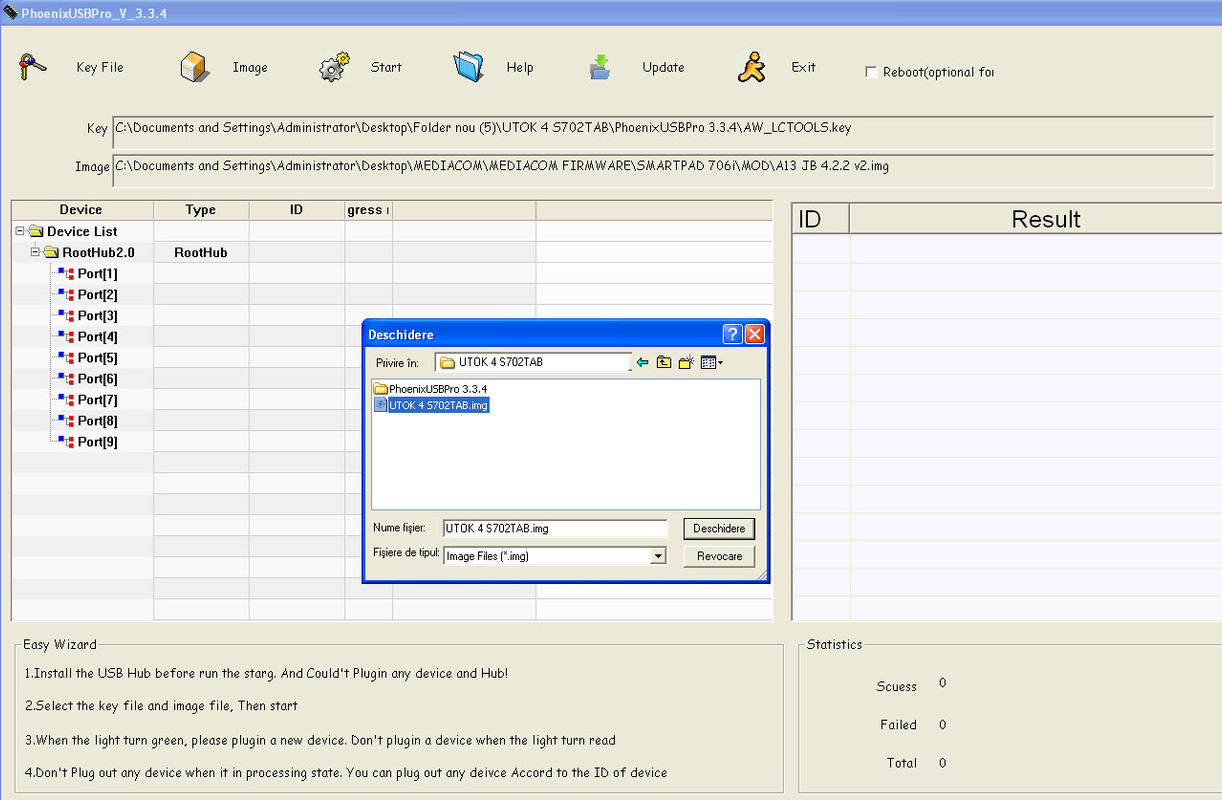Click the dialog help question-mark button
Viewport: 1222px width, 800px height.
[732, 334]
